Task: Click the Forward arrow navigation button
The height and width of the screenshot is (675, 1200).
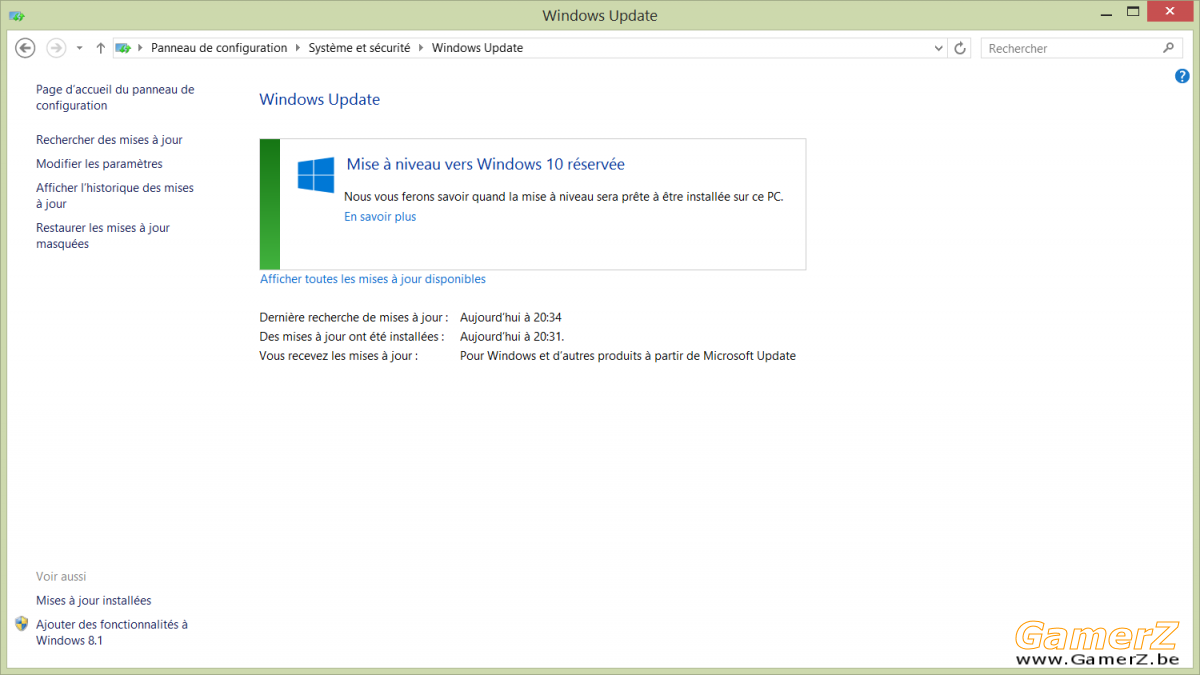Action: tap(56, 48)
